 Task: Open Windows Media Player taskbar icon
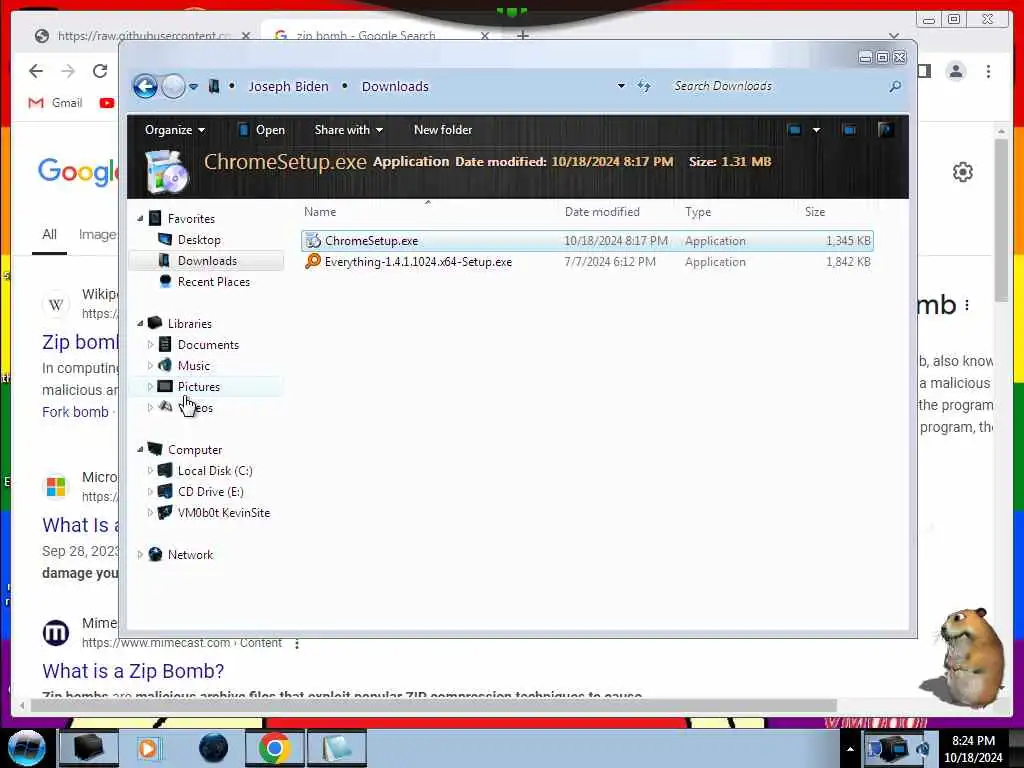pyautogui.click(x=148, y=748)
